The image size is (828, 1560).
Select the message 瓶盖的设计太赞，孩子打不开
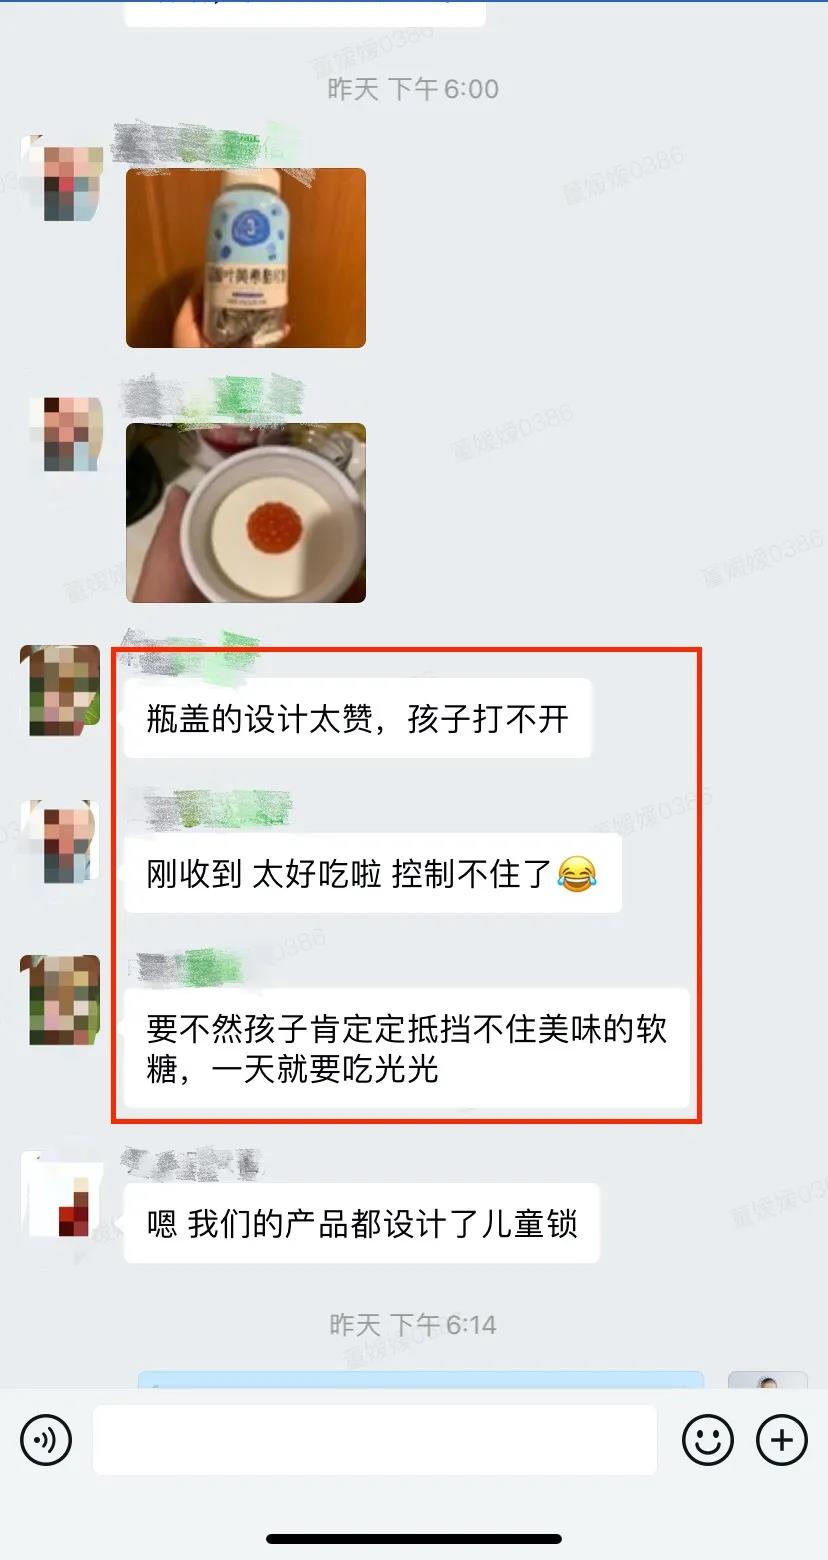pos(357,718)
